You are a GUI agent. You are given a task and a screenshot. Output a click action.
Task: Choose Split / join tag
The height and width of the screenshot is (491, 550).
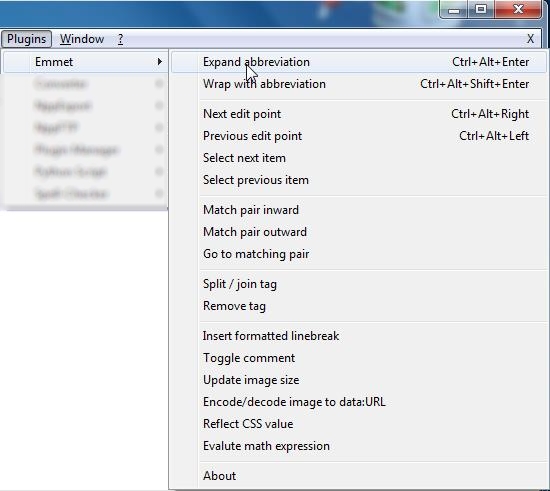coord(358,284)
